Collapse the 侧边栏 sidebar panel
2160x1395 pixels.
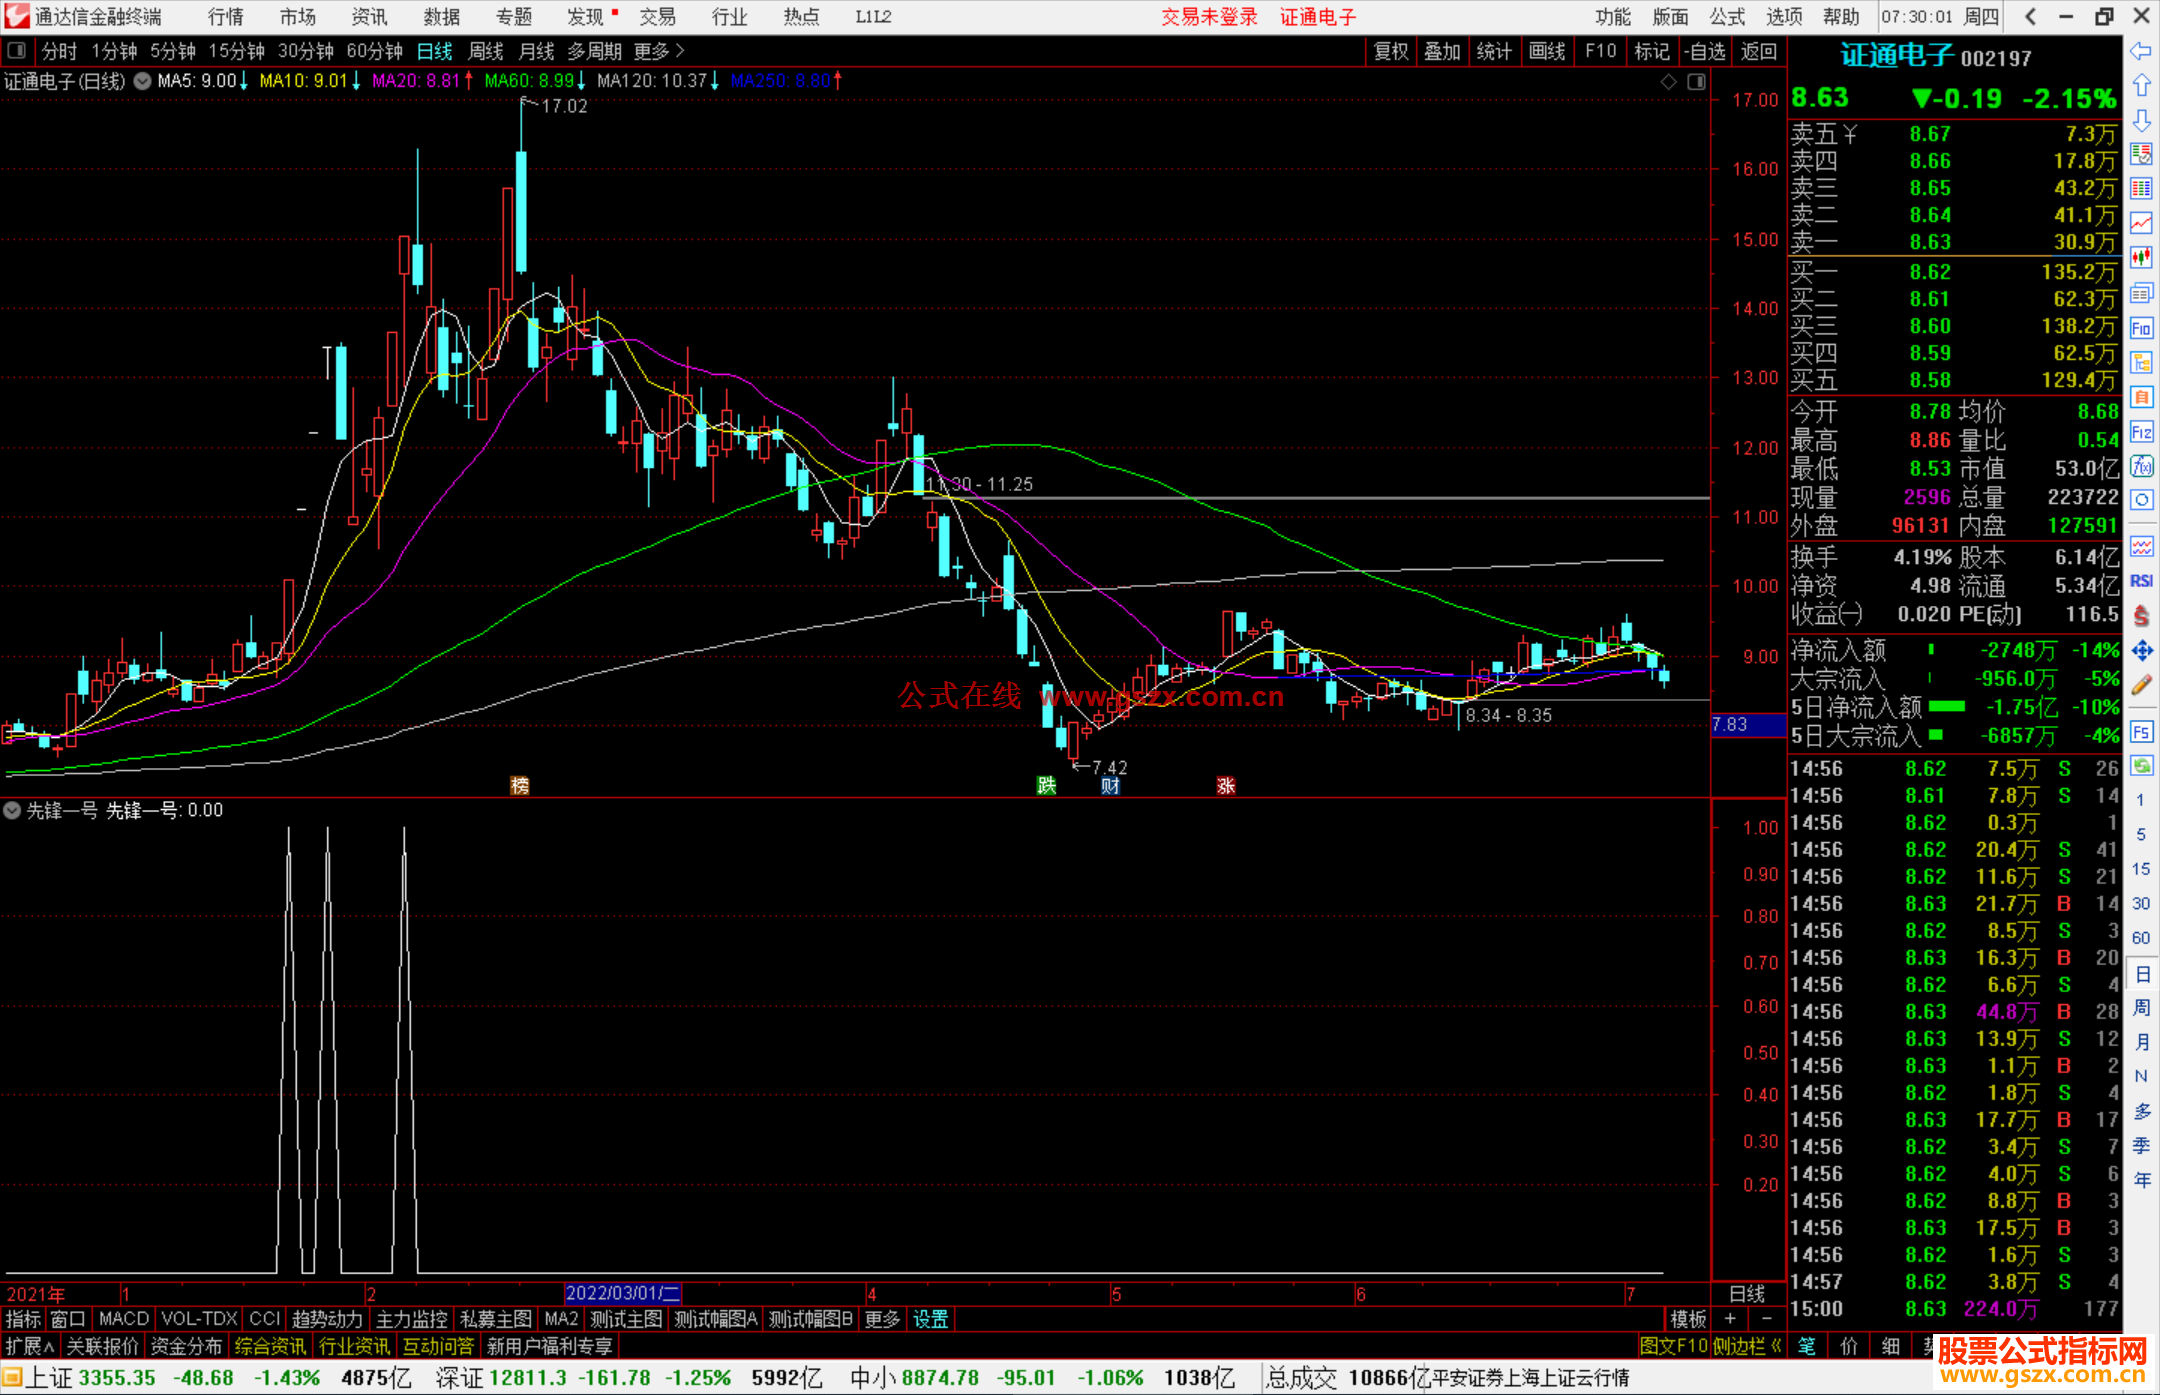[x=1745, y=1346]
